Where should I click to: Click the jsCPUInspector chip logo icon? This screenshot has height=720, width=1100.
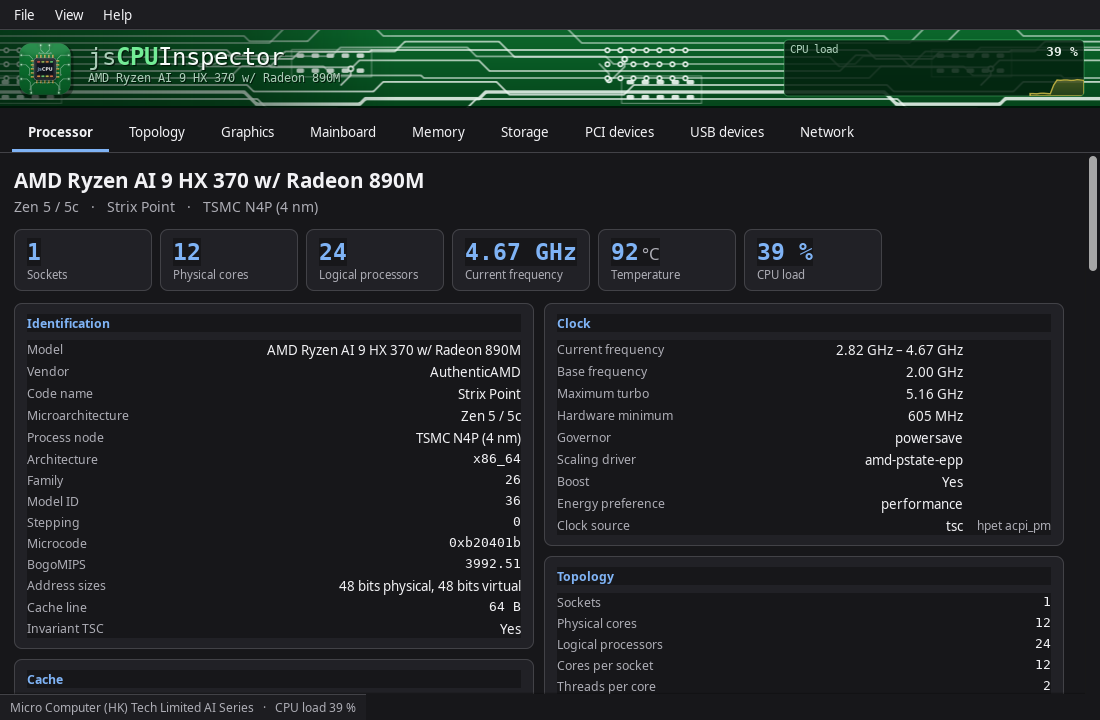[x=45, y=69]
